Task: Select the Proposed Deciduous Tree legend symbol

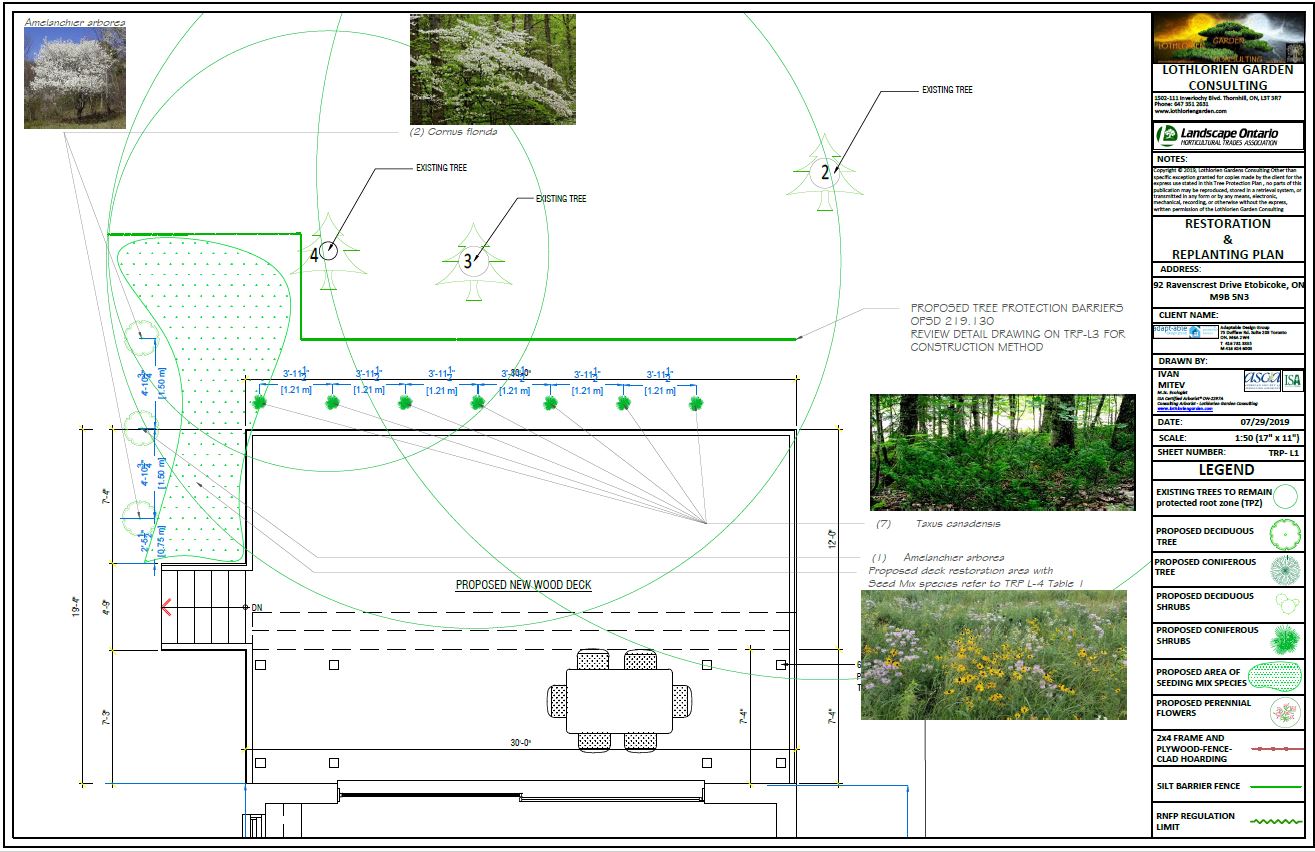Action: (1285, 535)
